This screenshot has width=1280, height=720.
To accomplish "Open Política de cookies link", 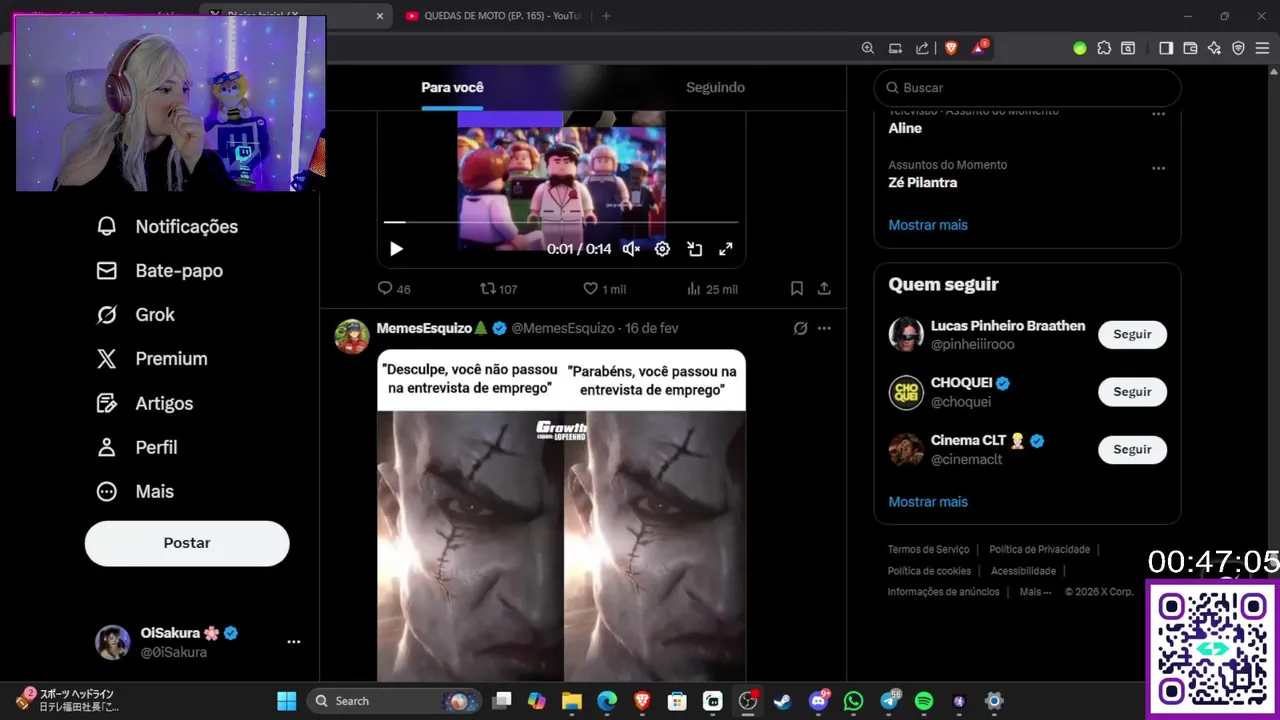I will (929, 571).
